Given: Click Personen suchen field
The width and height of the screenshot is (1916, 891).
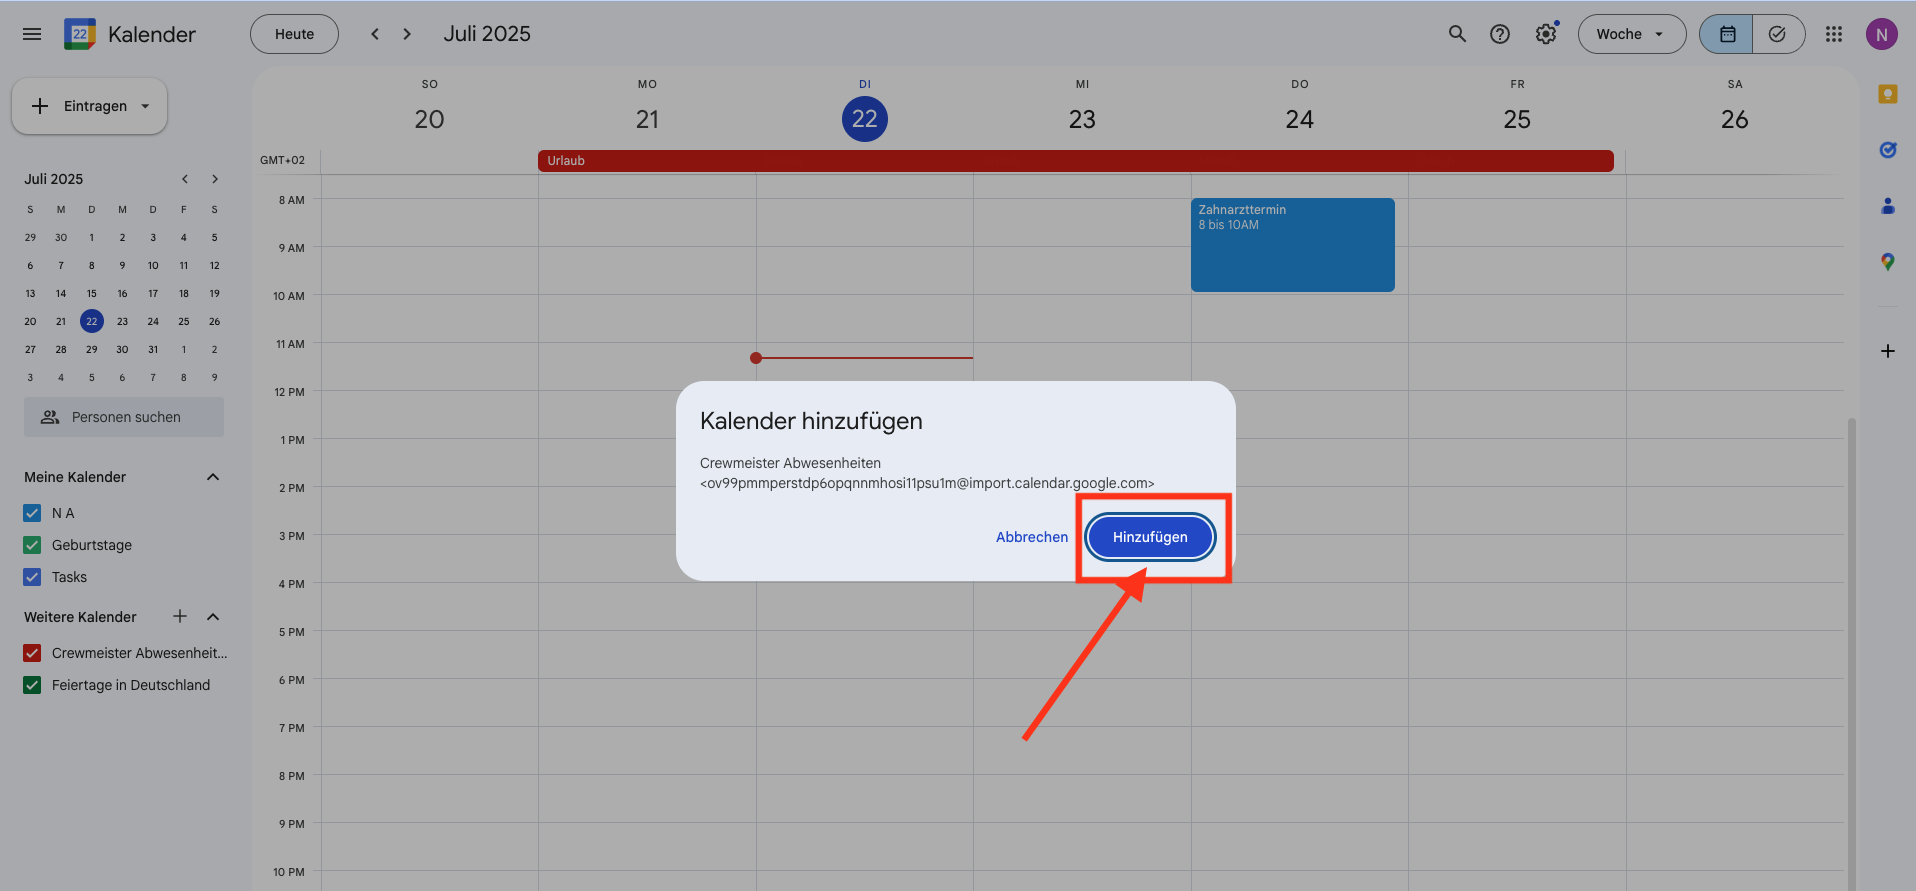Looking at the screenshot, I should 124,417.
